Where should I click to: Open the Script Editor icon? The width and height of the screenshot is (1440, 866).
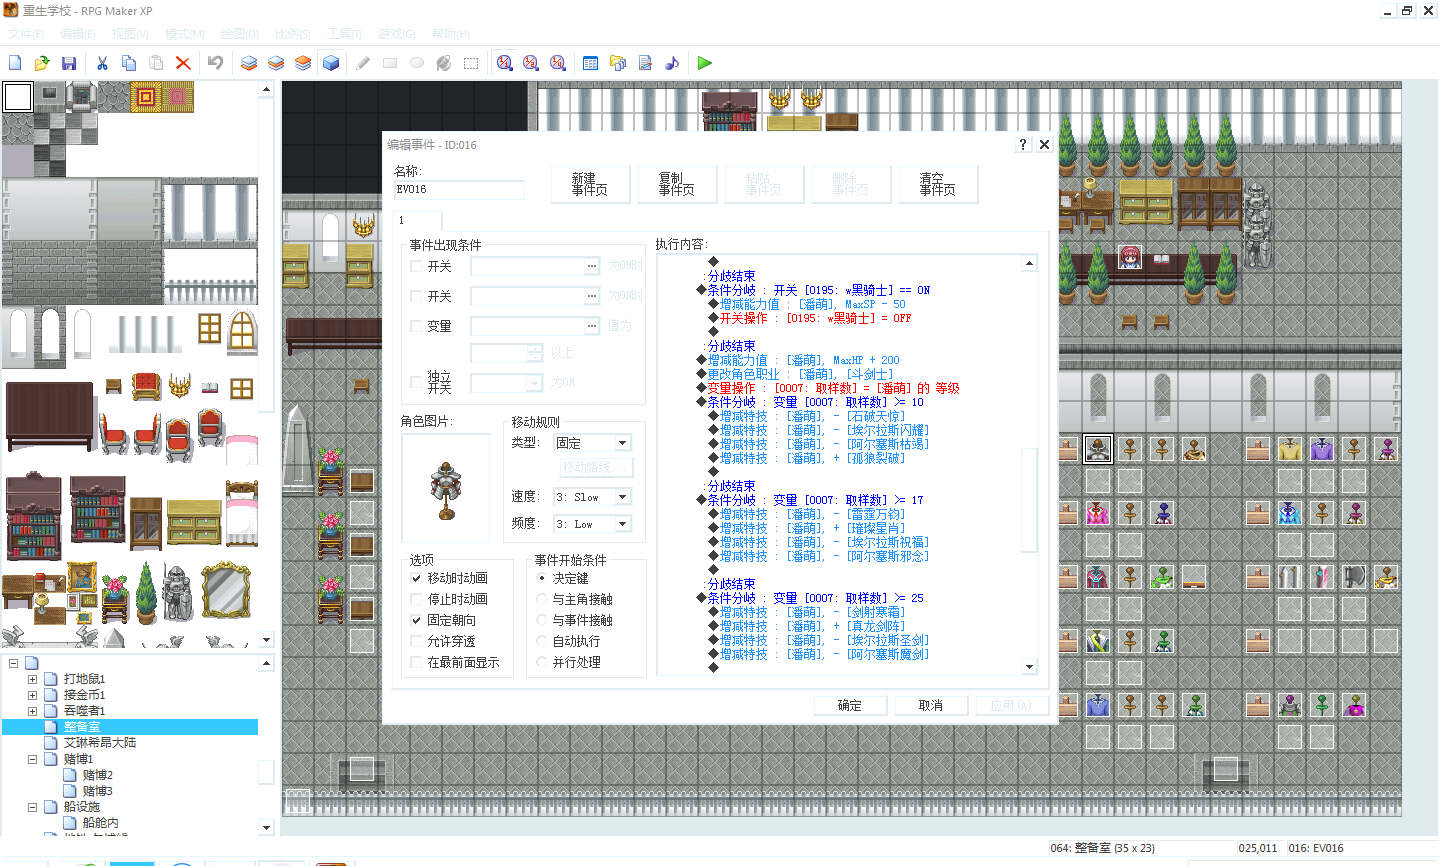645,63
